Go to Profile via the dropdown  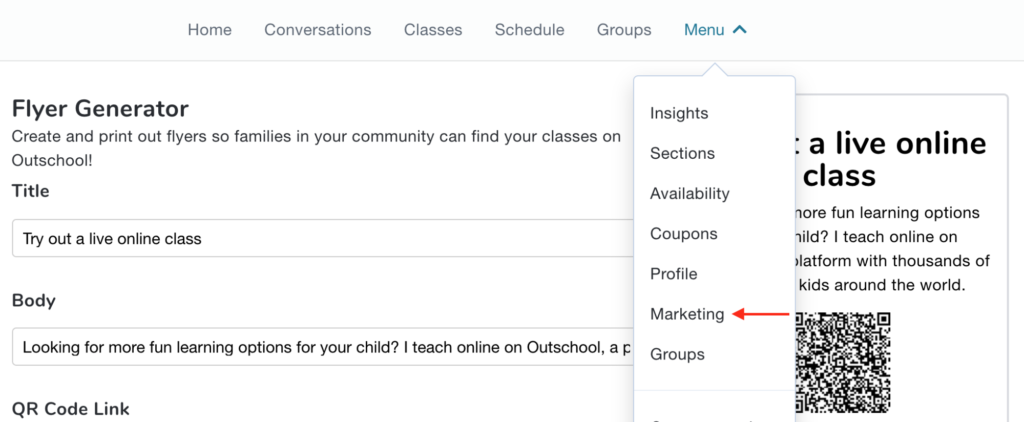674,274
